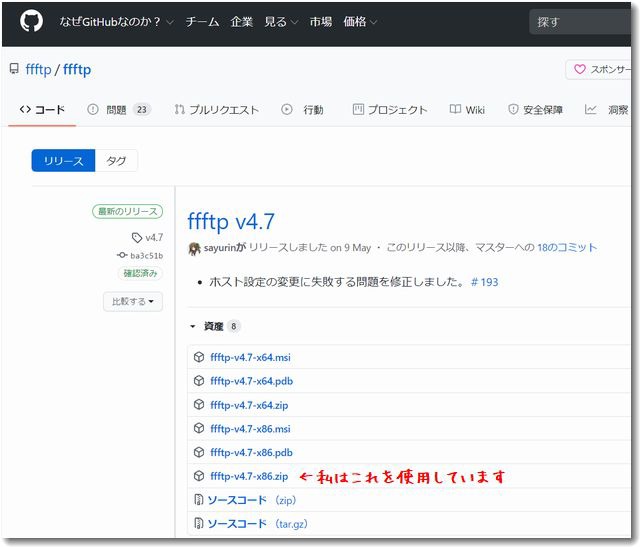Click package icon beside ffftp-v4.7-x64.msi
Screen dimensions: 640x547
tap(199, 357)
